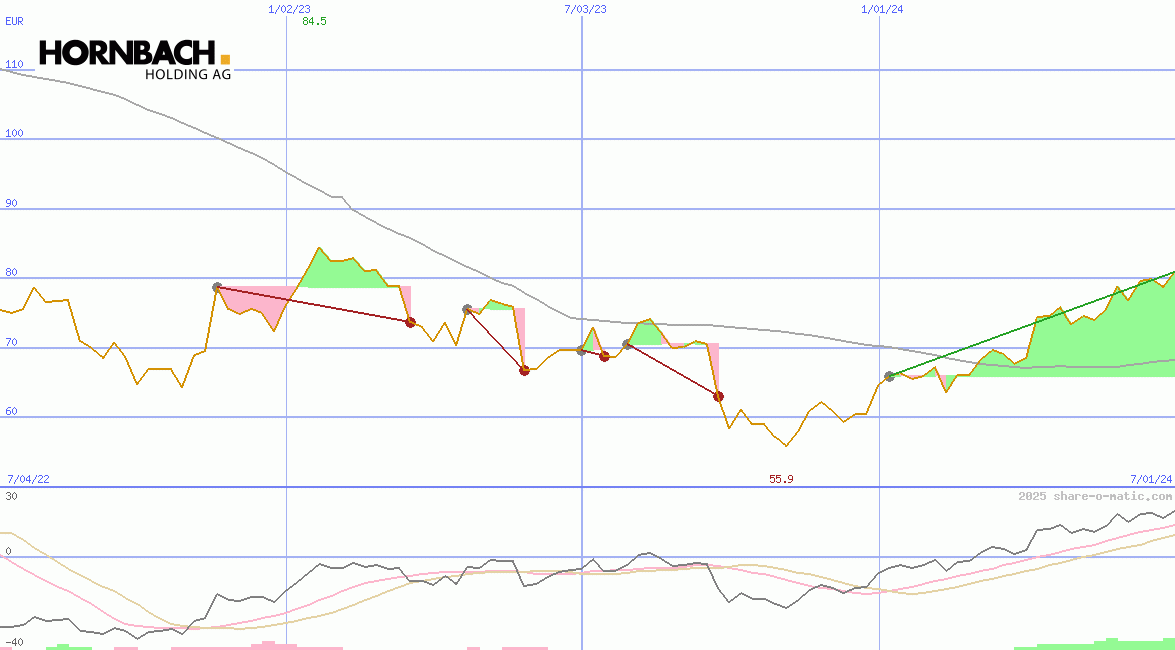Viewport: 1175px width, 650px height.
Task: Click grey entry marker near price 75.5
Action: click(x=468, y=309)
